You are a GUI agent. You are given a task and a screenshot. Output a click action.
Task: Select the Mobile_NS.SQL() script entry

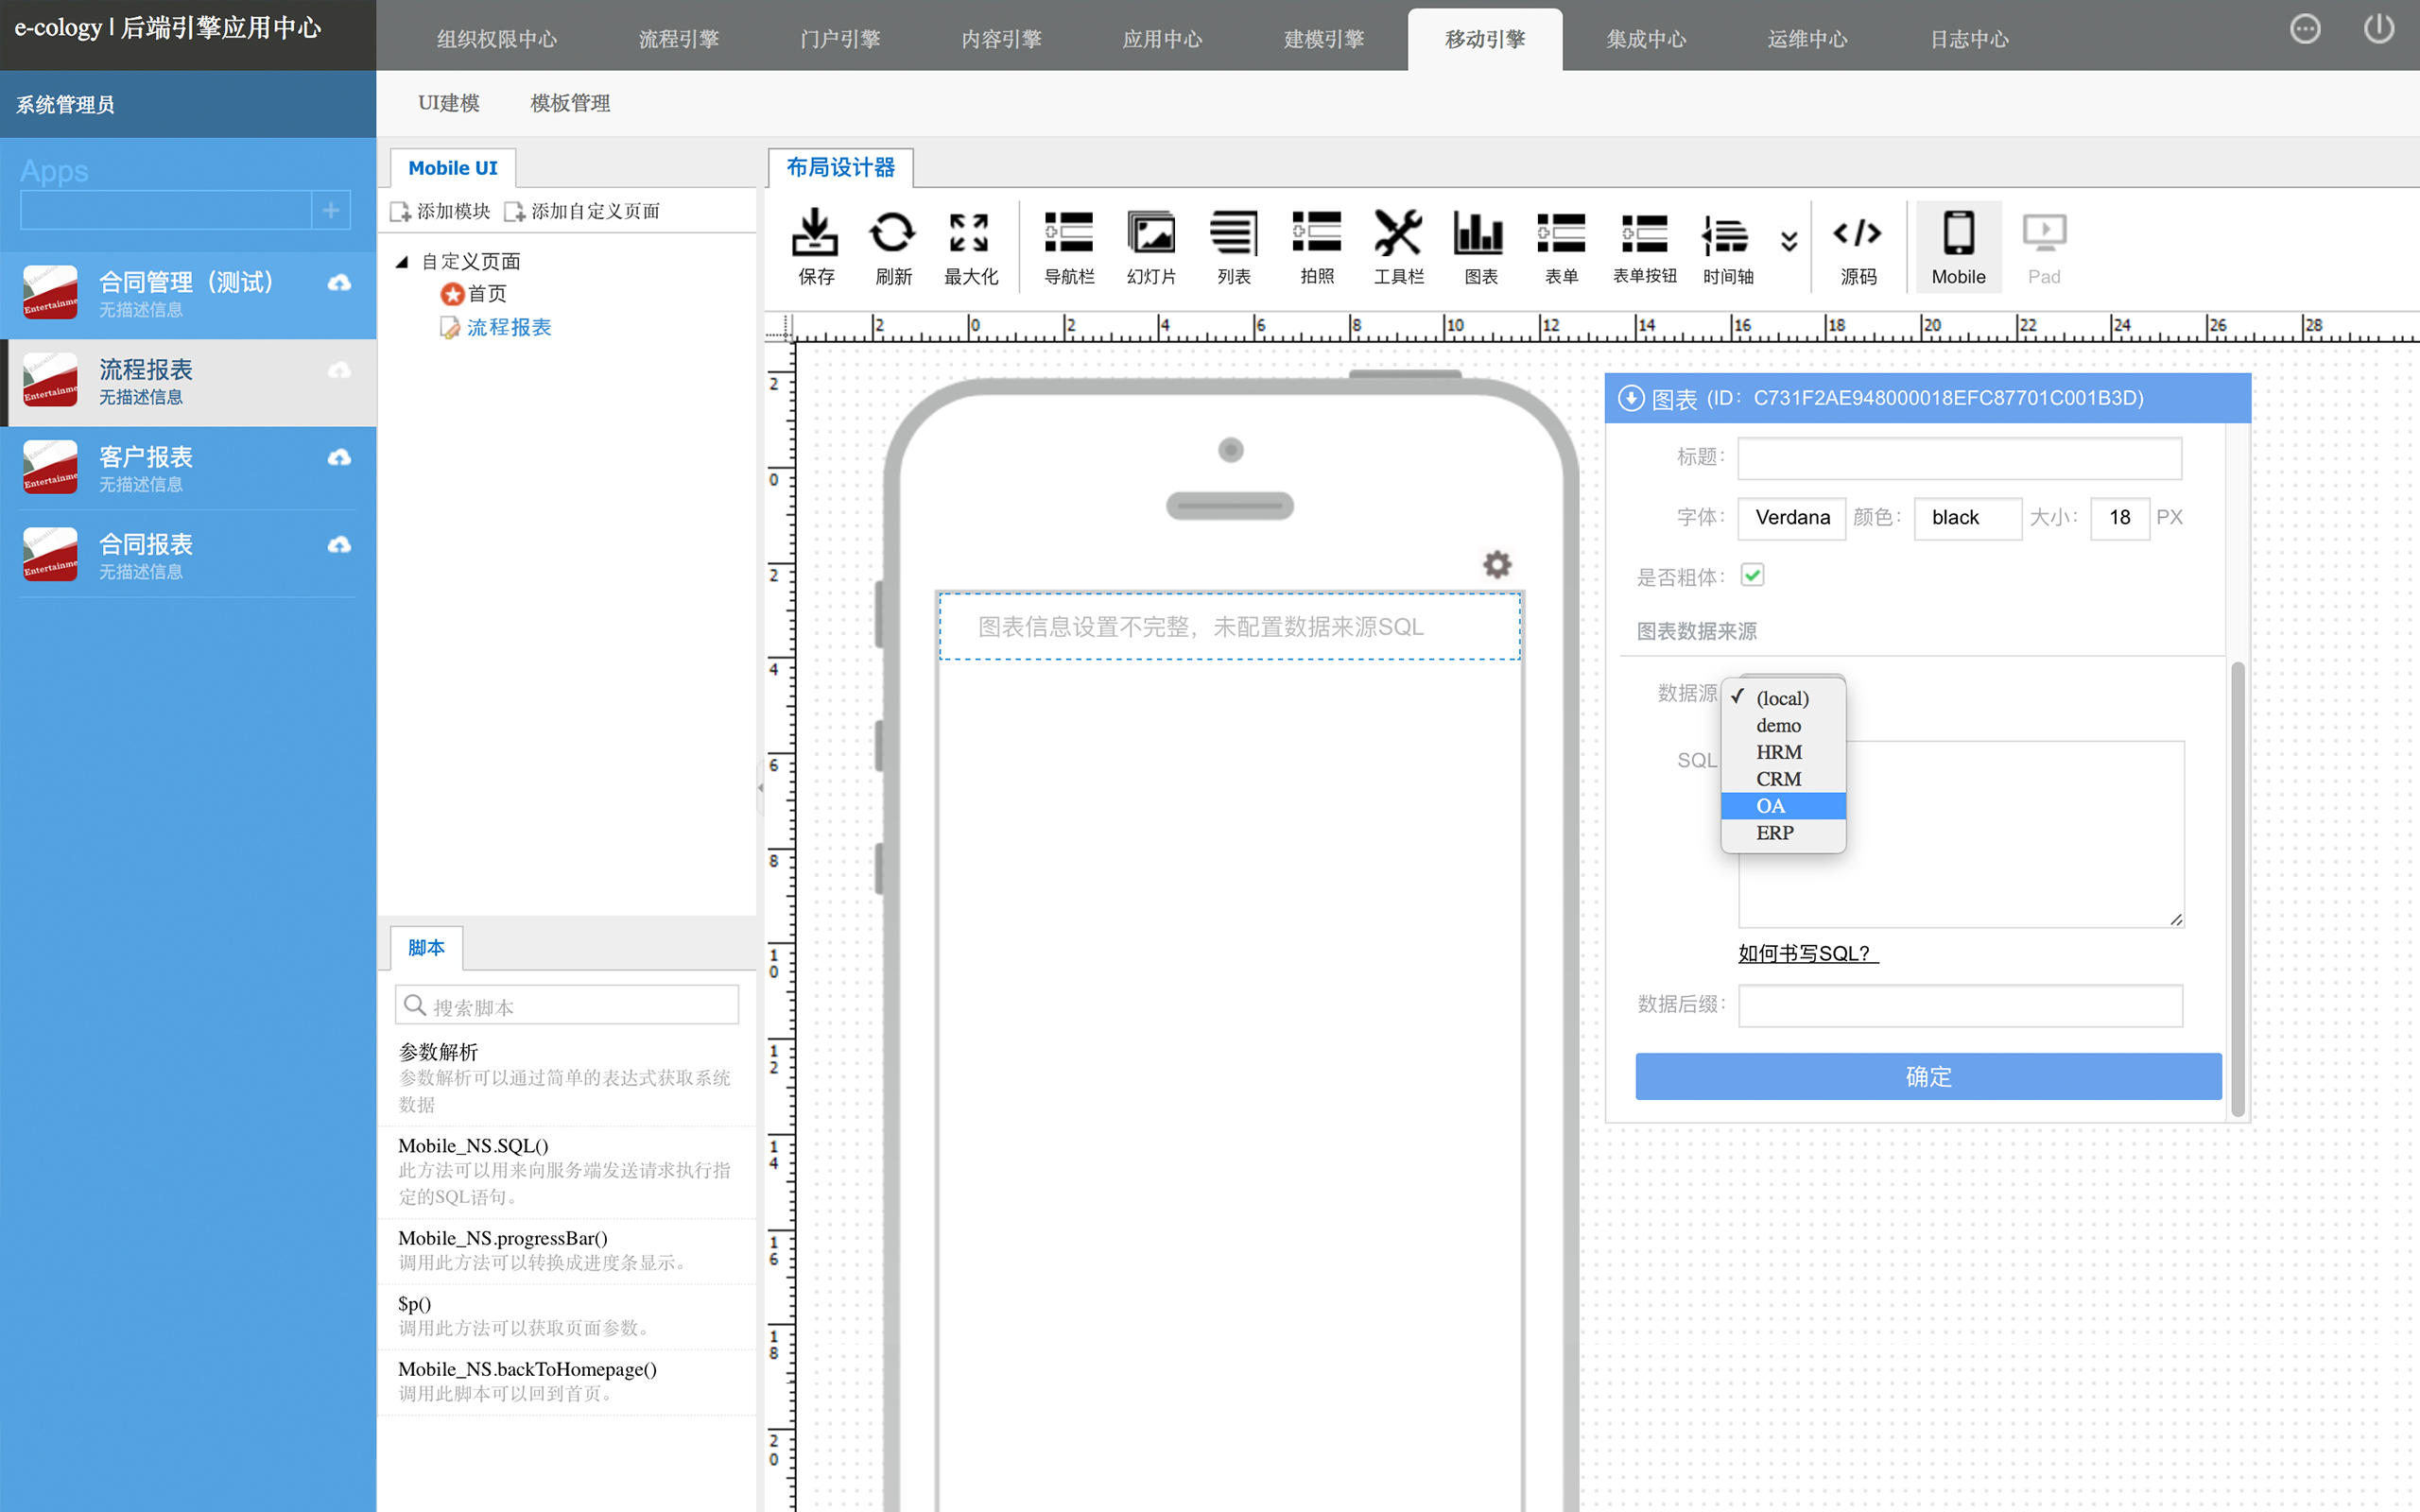pos(566,1171)
